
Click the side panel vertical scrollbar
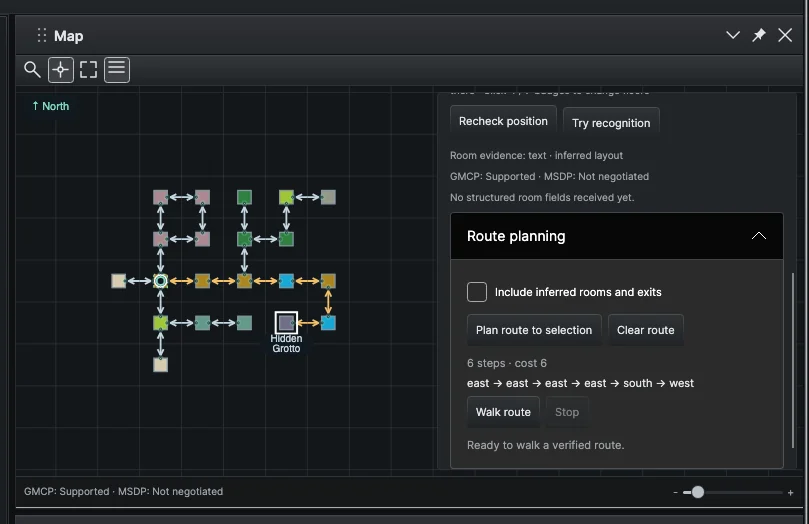793,360
